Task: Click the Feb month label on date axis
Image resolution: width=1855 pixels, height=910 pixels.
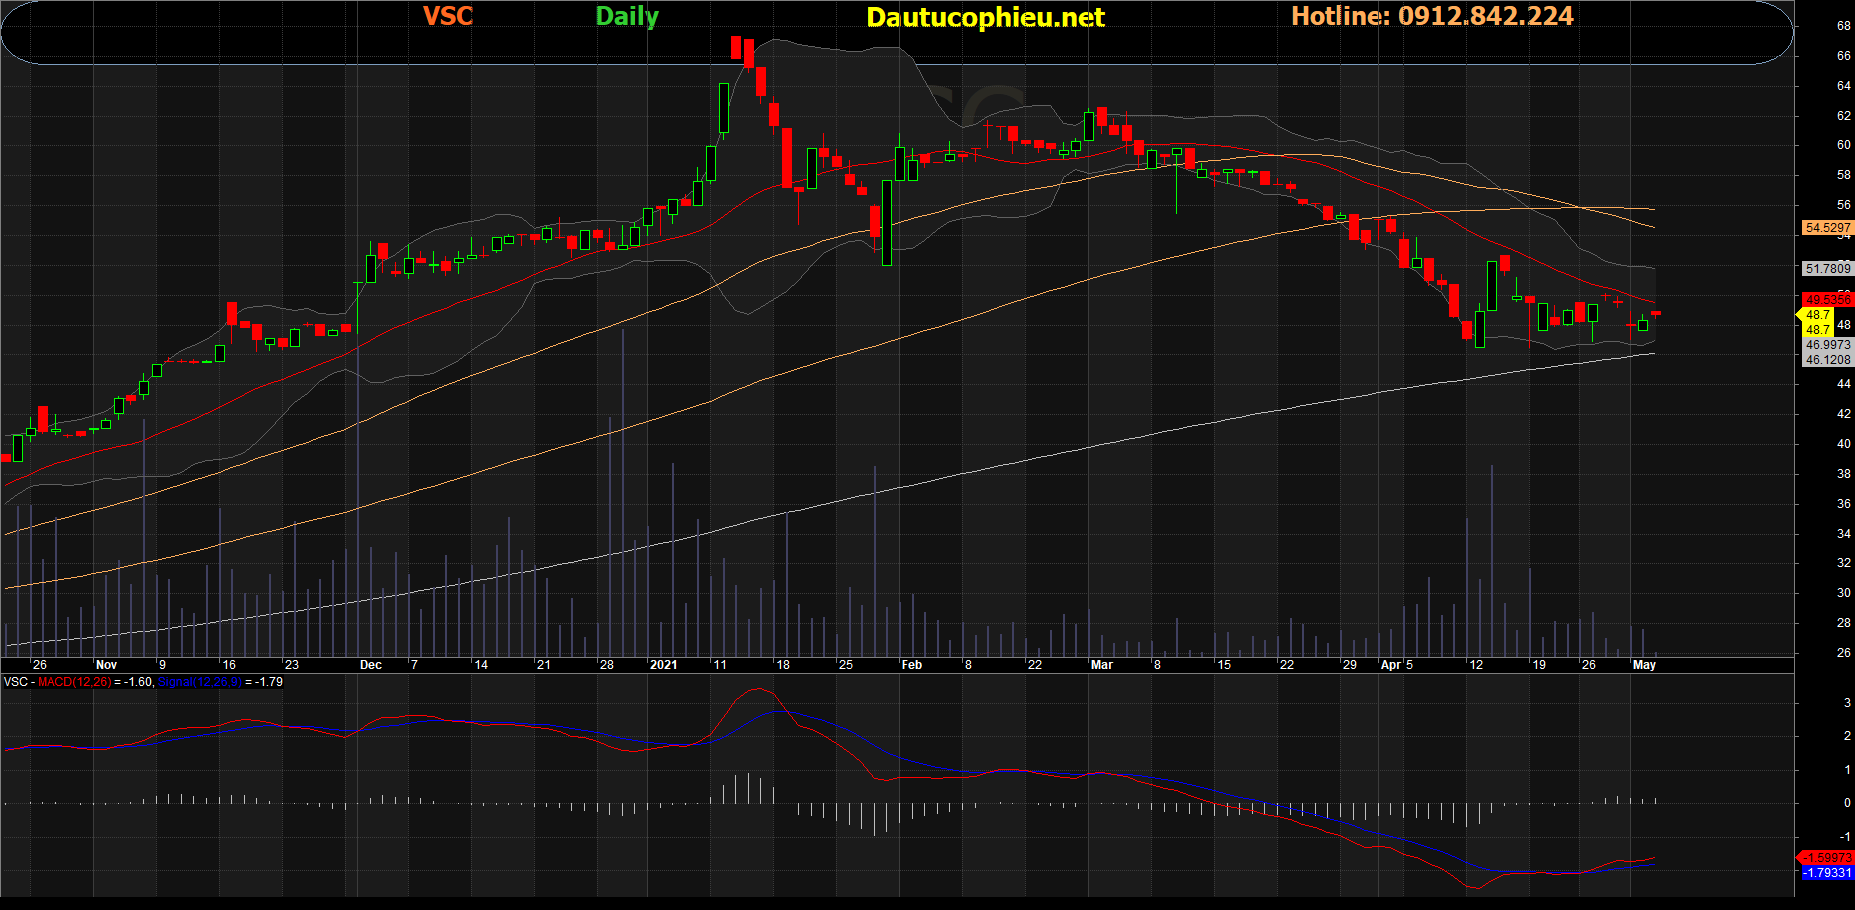Action: click(x=912, y=665)
